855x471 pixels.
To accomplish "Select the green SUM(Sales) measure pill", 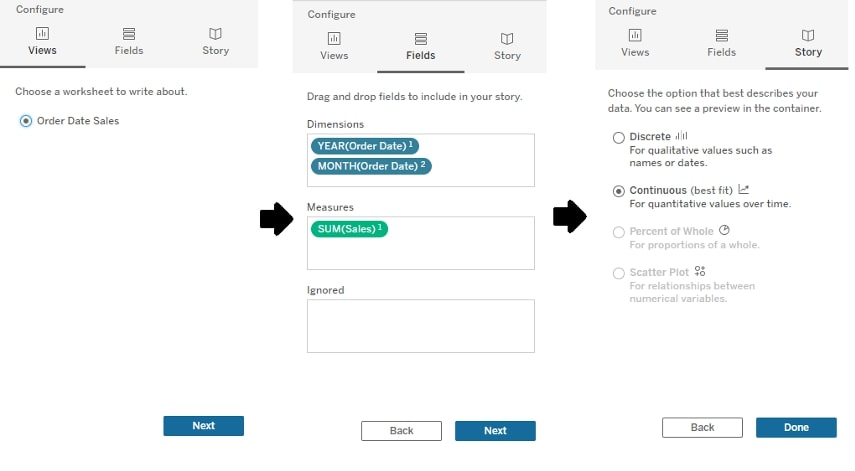I will pos(349,229).
